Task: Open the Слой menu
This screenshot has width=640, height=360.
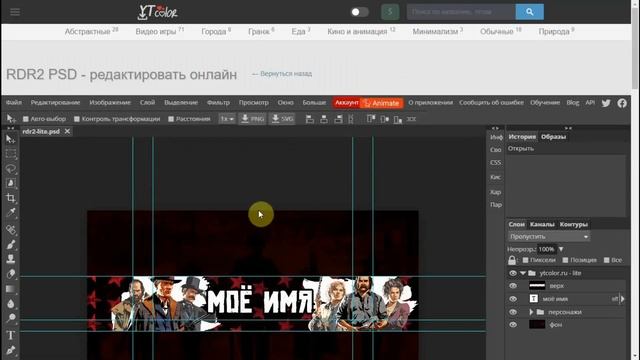Action: [147, 103]
